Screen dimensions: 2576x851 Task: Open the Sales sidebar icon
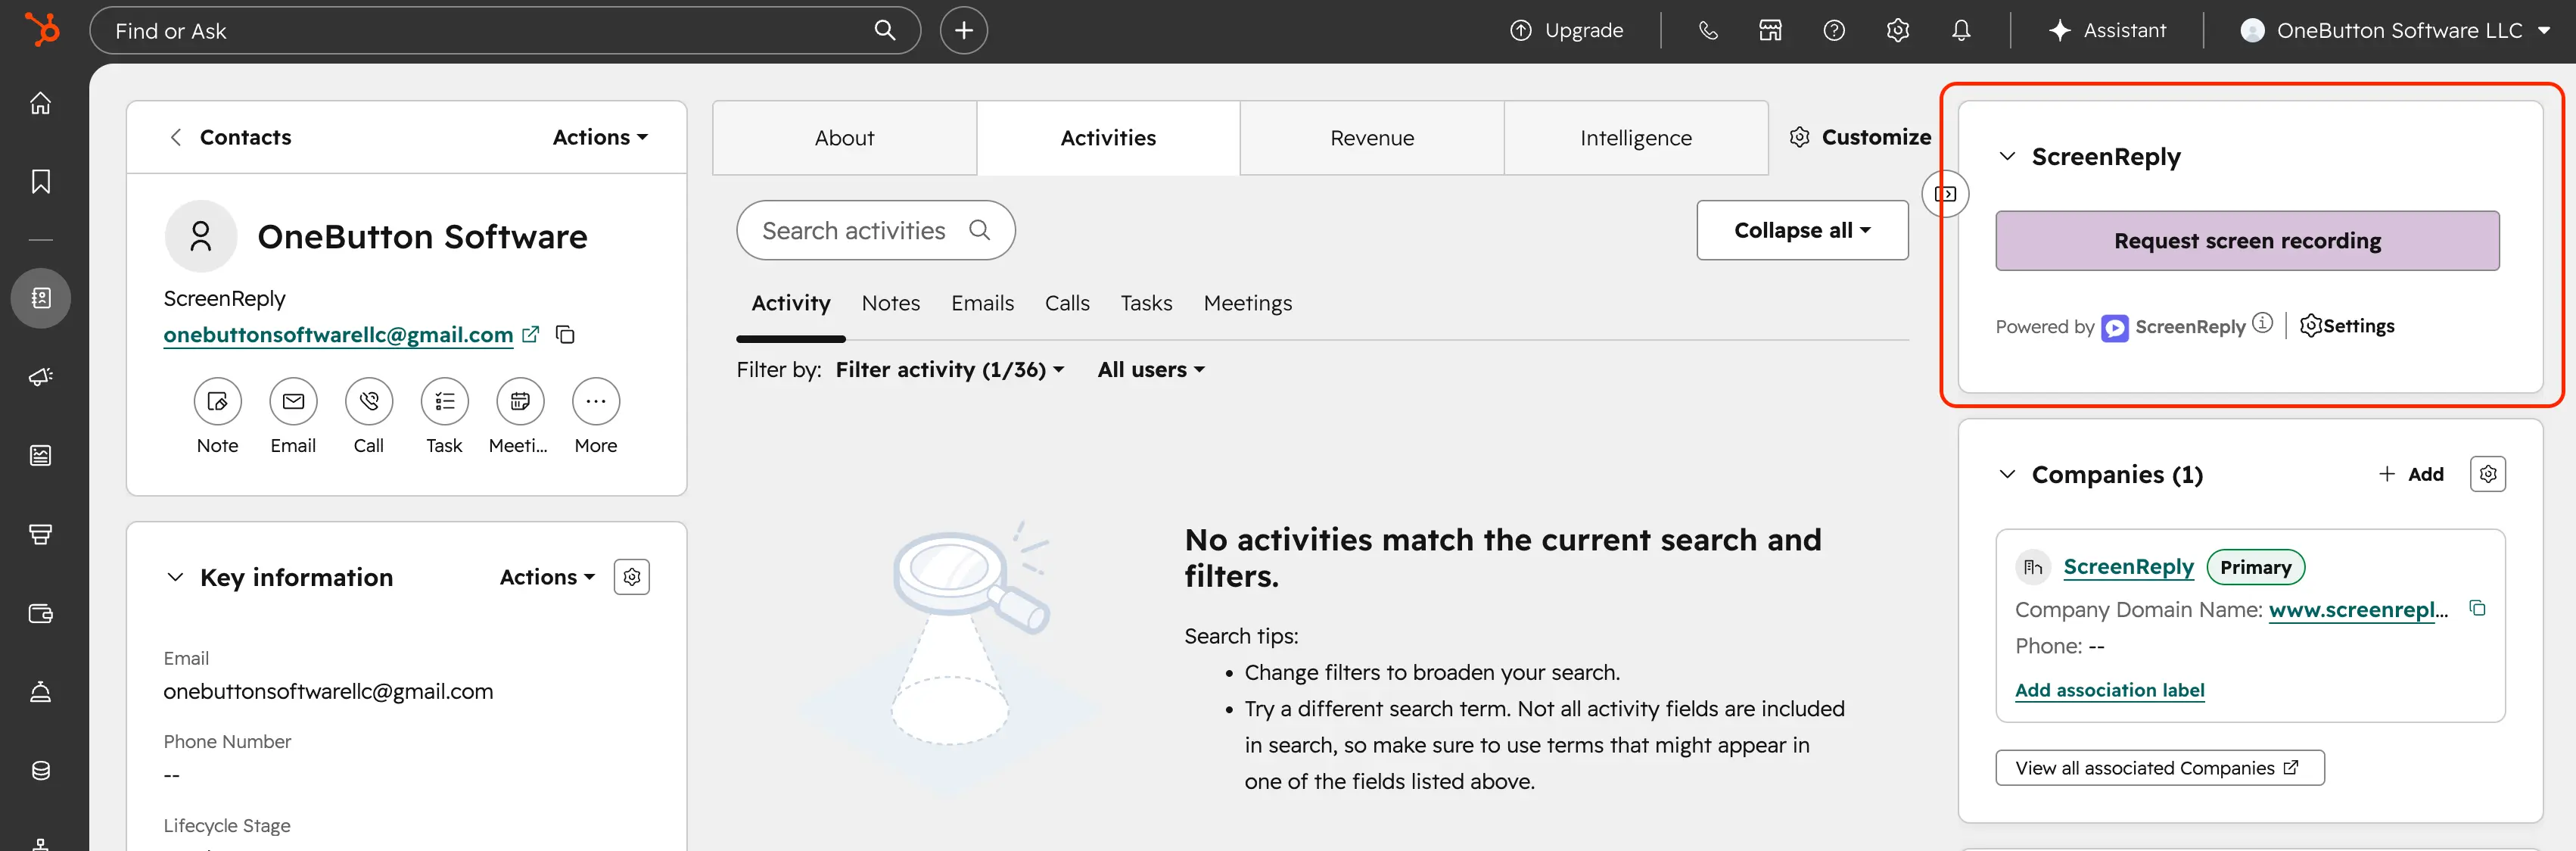pos(41,534)
